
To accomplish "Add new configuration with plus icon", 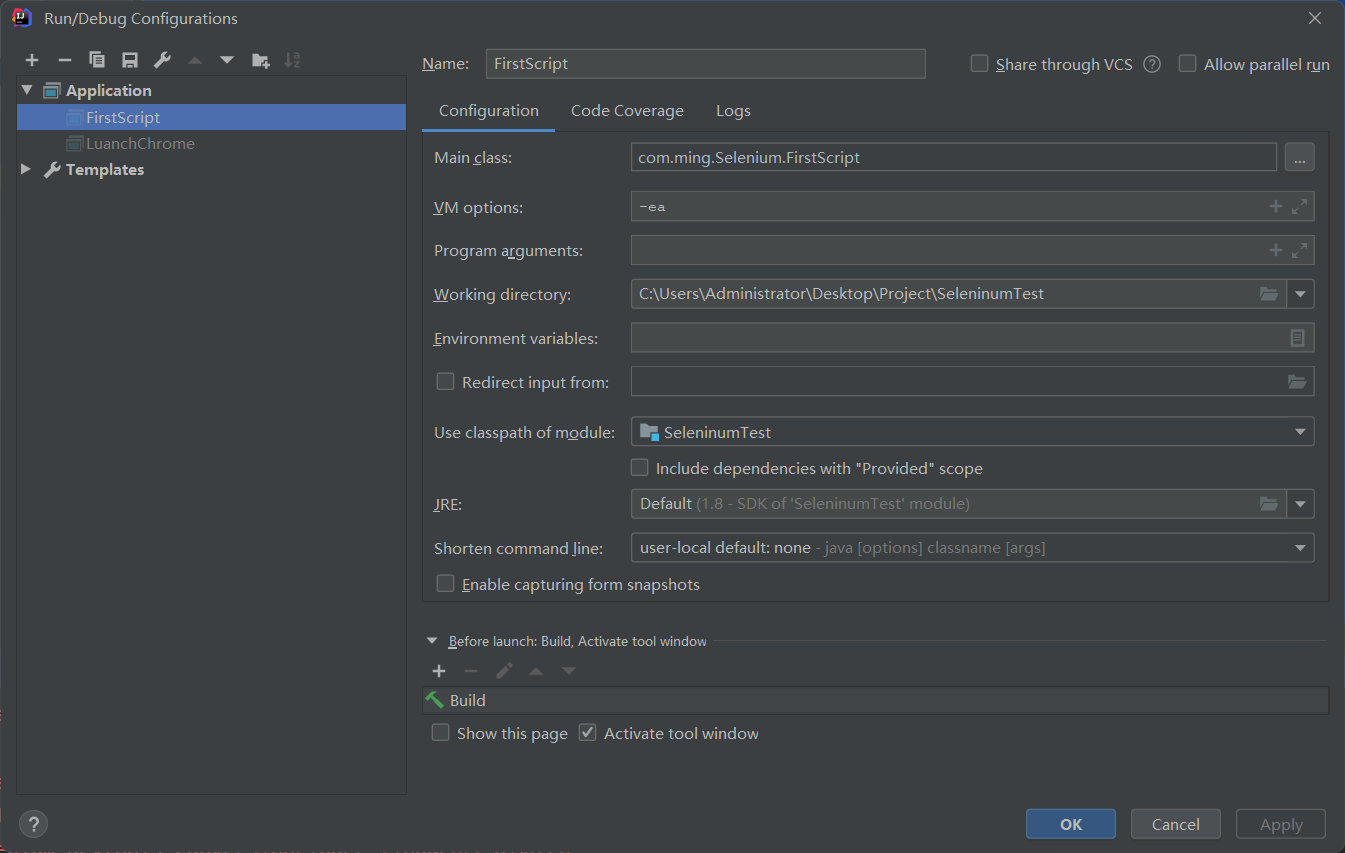I will (x=32, y=61).
